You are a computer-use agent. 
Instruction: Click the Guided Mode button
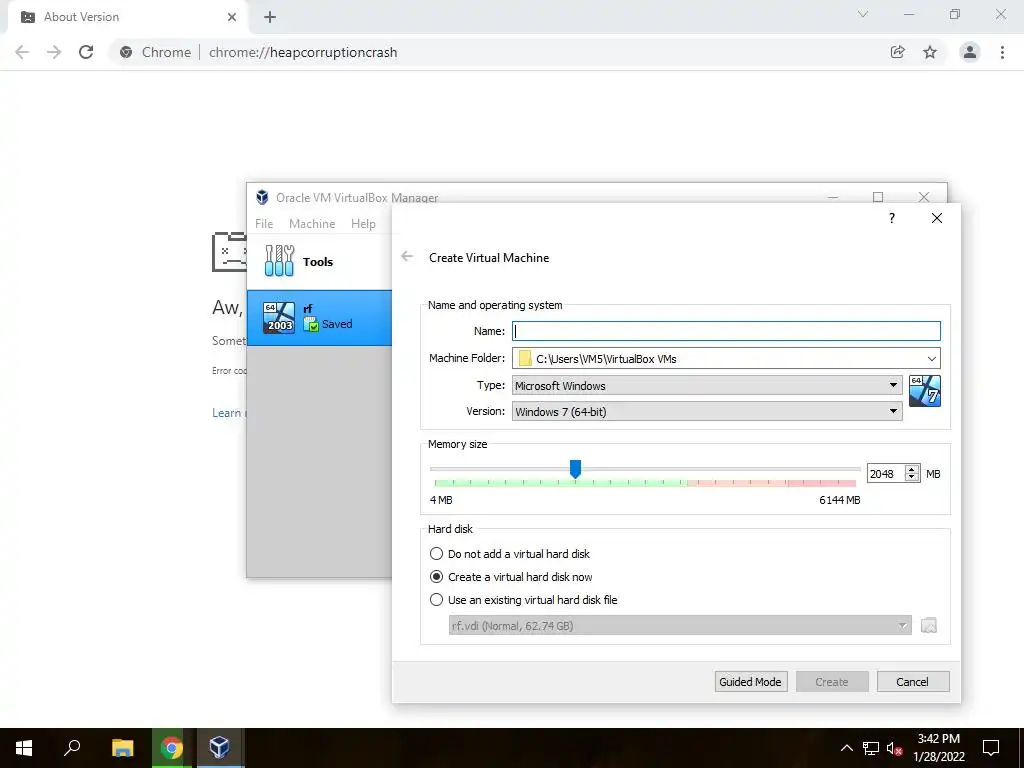pos(751,682)
